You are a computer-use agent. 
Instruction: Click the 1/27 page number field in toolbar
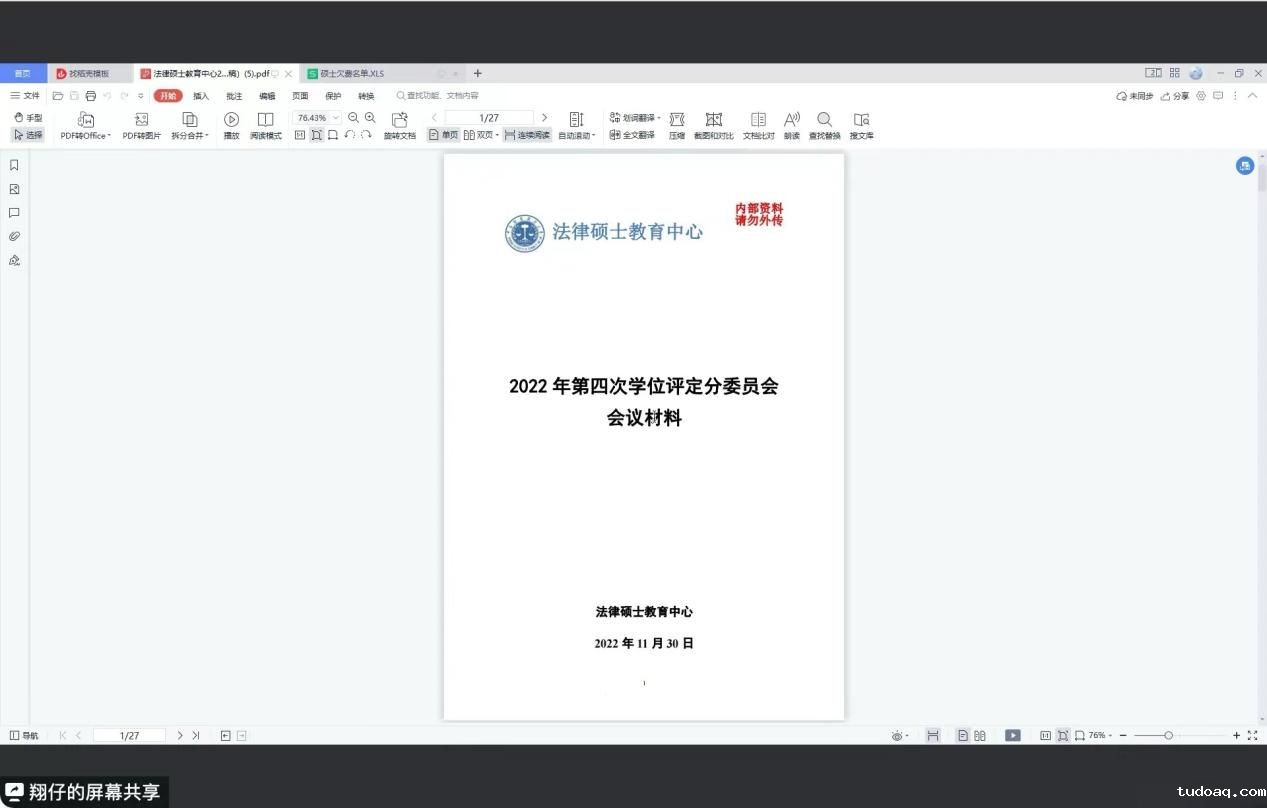(489, 118)
